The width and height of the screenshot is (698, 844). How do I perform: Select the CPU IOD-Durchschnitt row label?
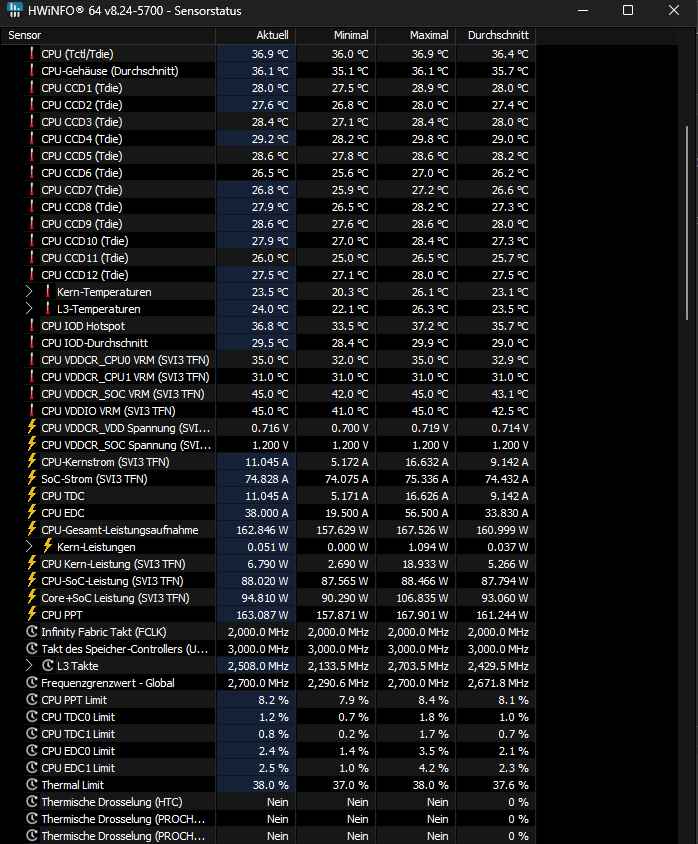point(94,343)
